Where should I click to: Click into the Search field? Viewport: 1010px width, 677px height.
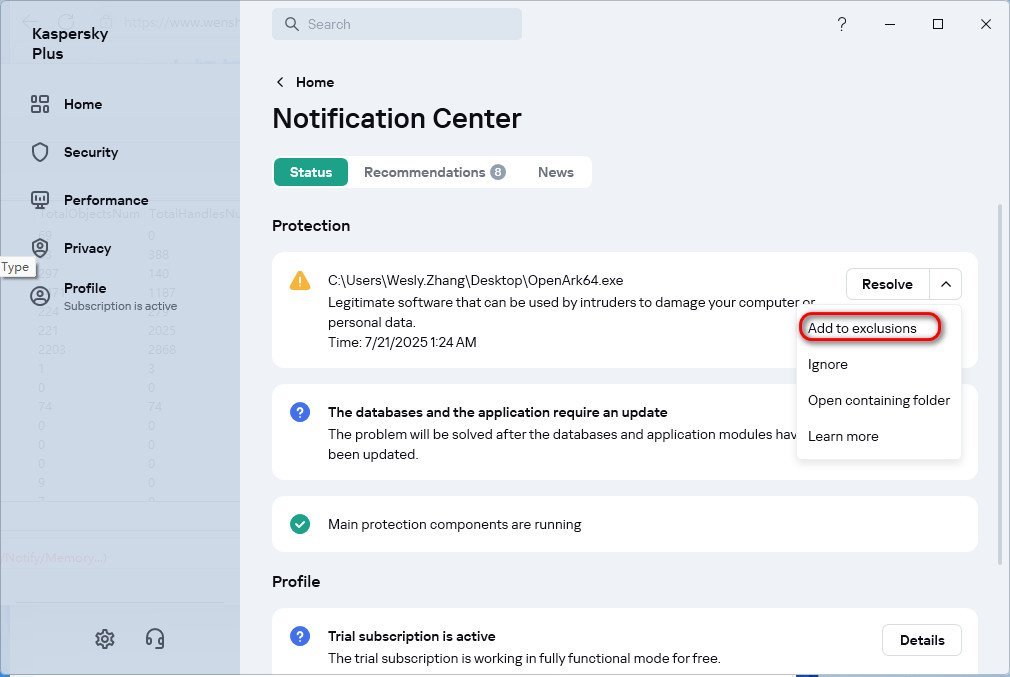tap(397, 24)
